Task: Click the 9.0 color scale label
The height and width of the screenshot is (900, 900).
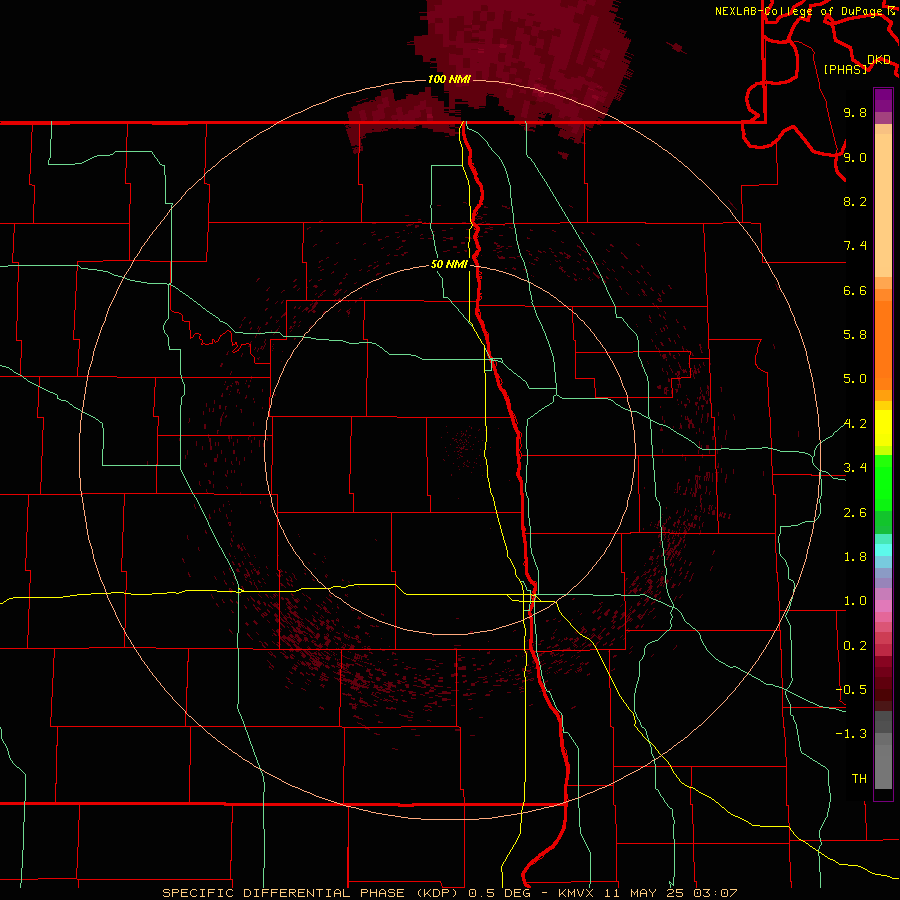Action: click(855, 157)
